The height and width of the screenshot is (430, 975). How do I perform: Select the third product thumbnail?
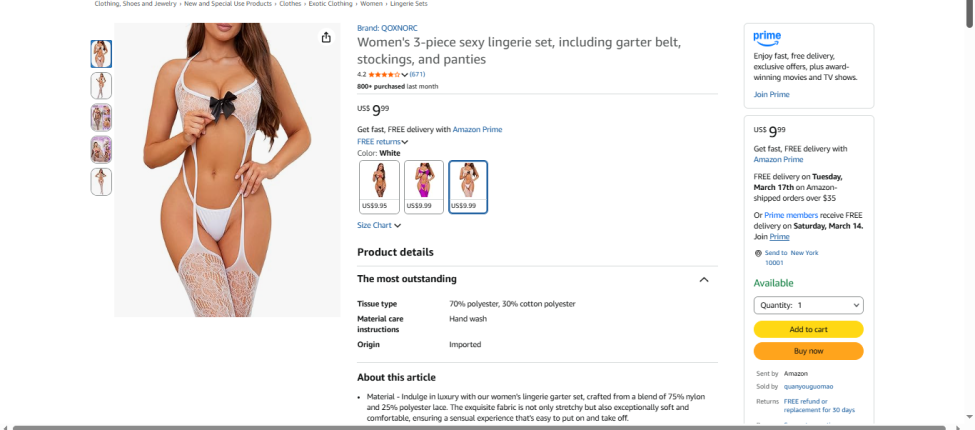pos(101,118)
